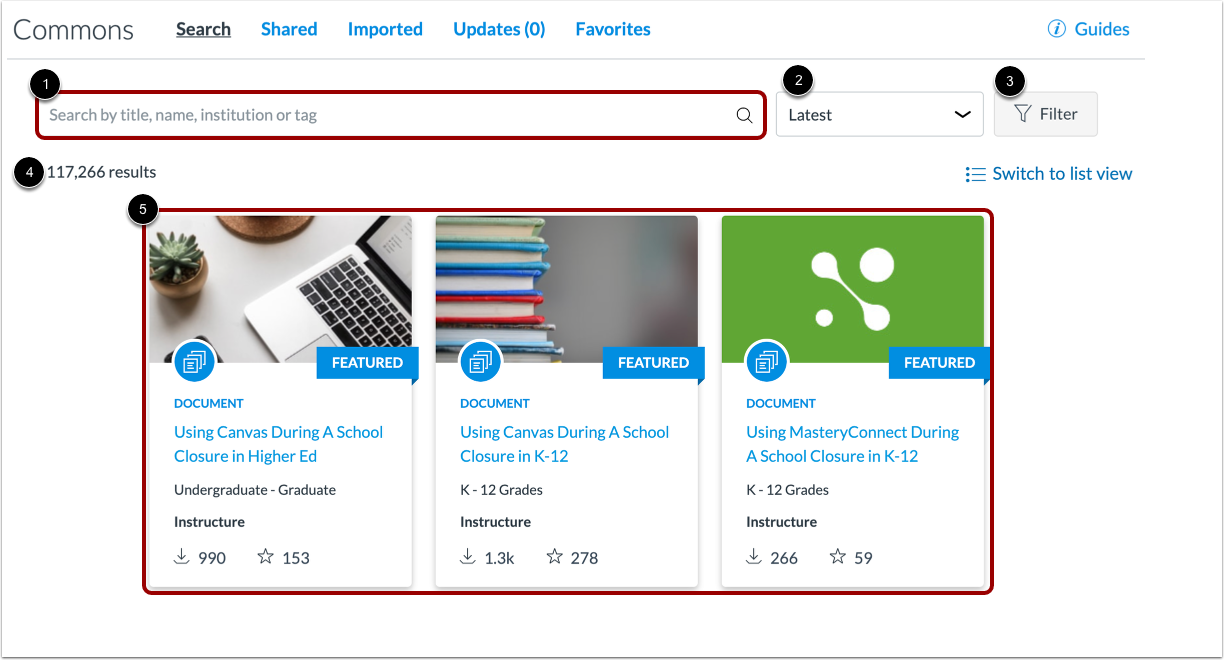This screenshot has width=1224, height=660.
Task: Open the Latest sort dropdown
Action: 878,113
